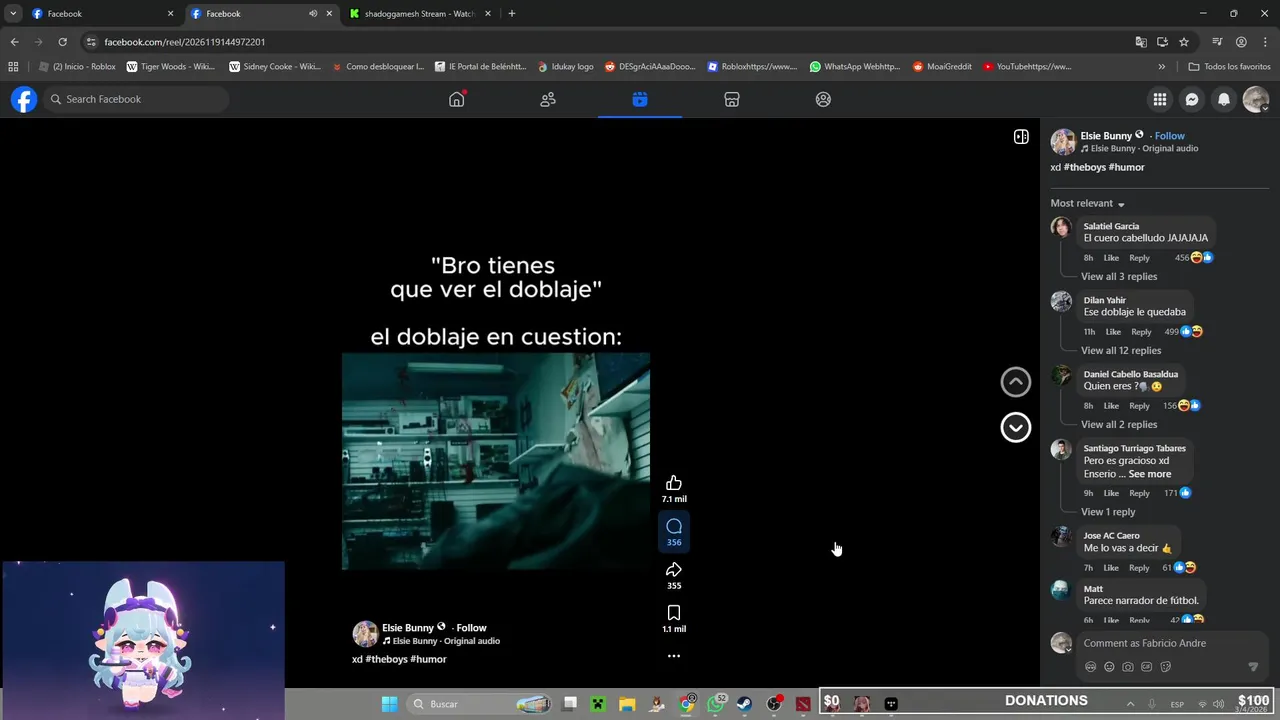Expand all 12 replies under Dilan Yahir

click(1121, 350)
